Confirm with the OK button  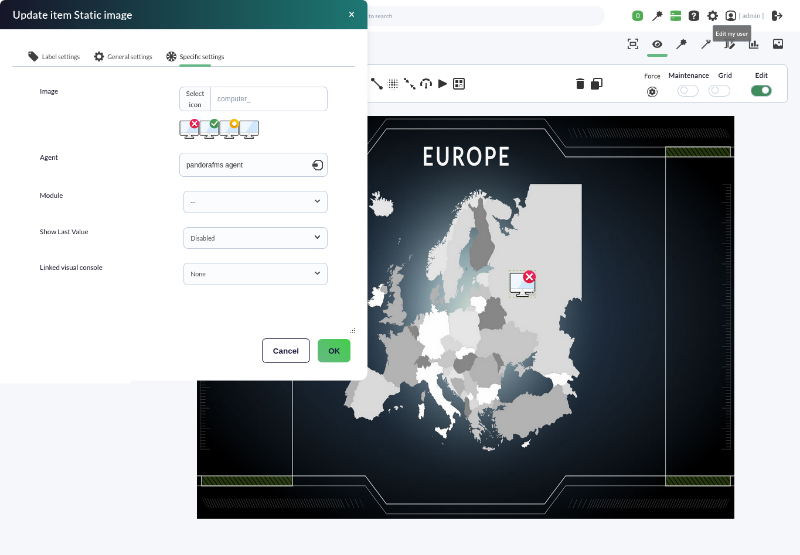pyautogui.click(x=334, y=350)
